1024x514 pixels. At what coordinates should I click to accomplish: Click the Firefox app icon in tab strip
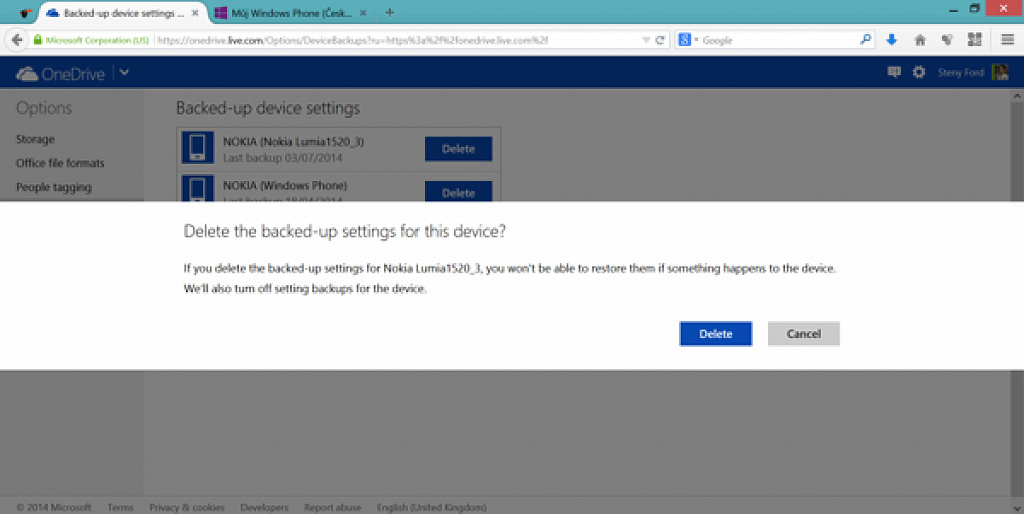[x=25, y=13]
